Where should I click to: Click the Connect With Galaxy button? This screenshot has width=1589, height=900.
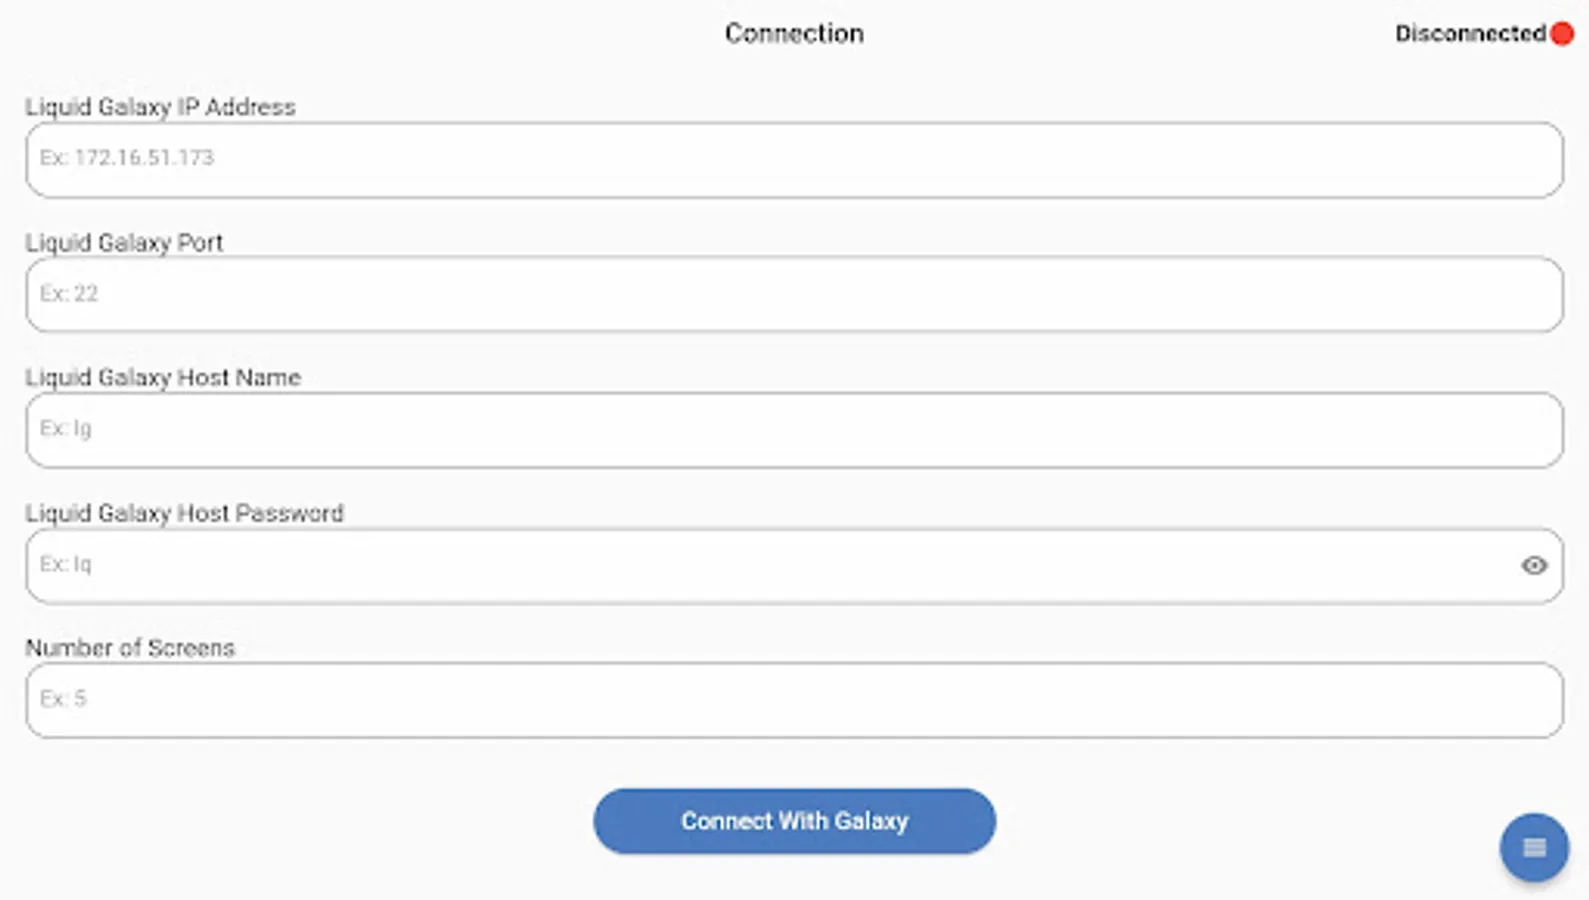[x=794, y=821]
